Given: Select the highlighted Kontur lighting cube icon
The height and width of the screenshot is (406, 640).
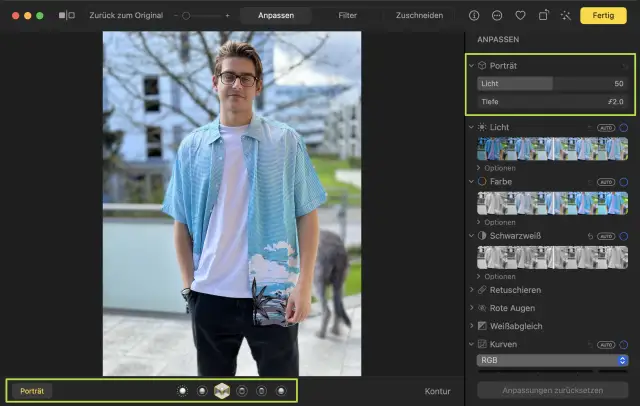Looking at the screenshot, I should (x=222, y=391).
